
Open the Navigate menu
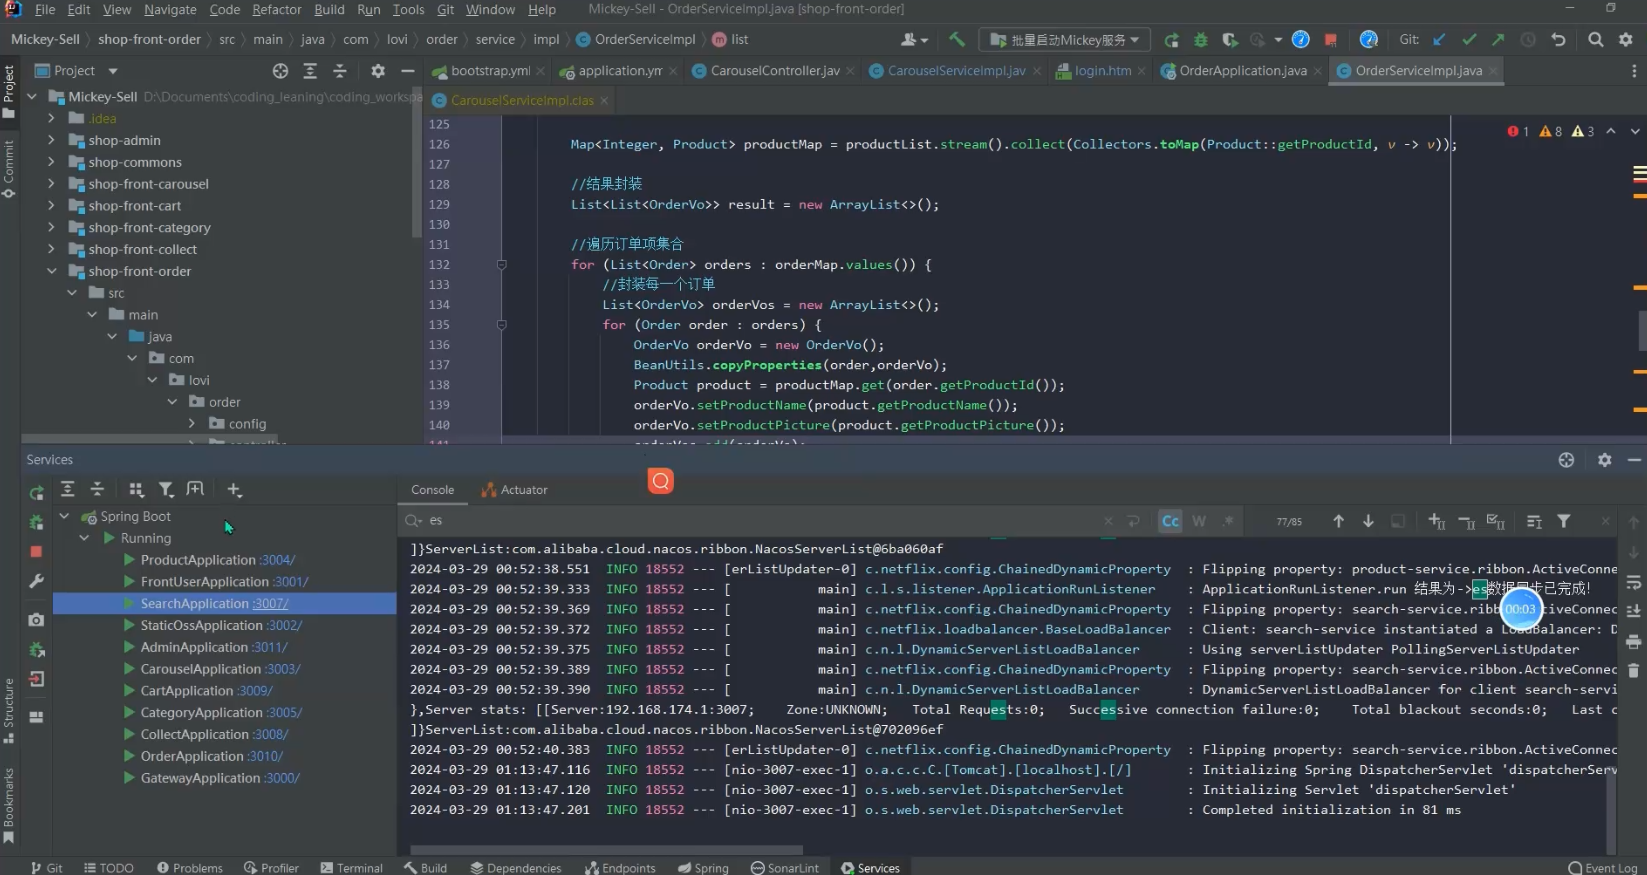coord(170,9)
